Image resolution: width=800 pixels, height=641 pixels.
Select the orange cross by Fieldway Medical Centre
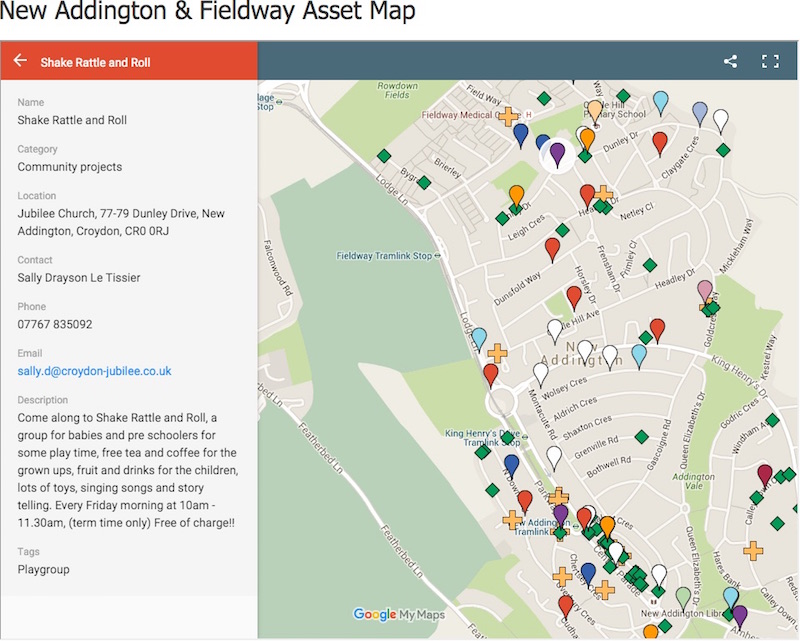click(508, 116)
